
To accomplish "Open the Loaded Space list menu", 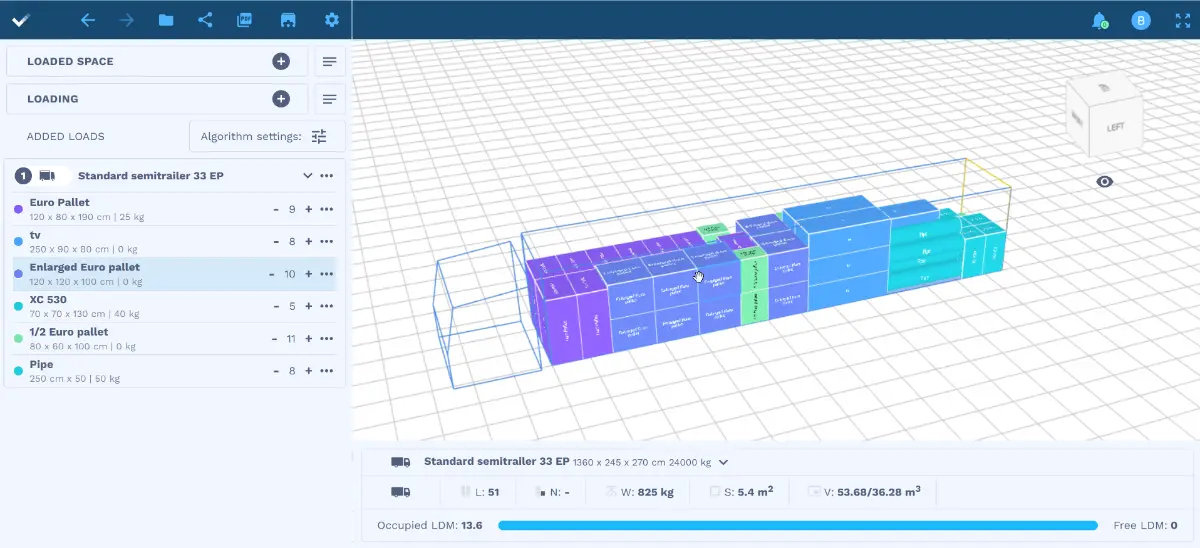I will point(329,62).
